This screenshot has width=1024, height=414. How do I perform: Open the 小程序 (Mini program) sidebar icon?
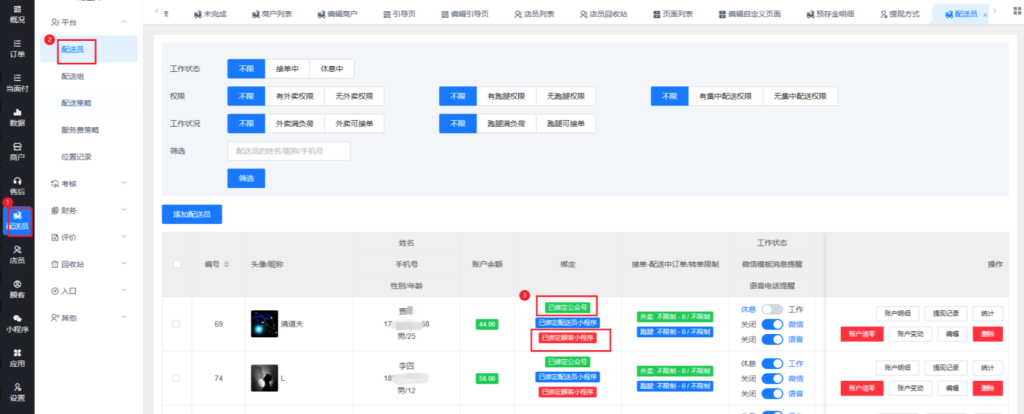pos(17,322)
